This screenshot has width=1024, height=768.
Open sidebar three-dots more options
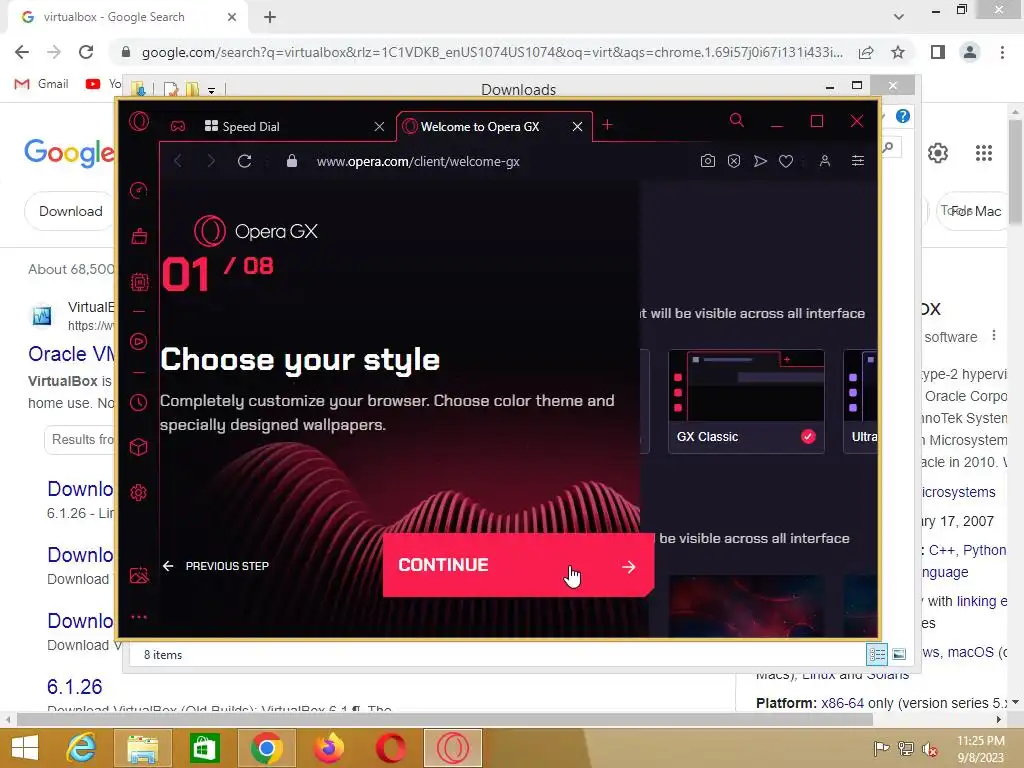(x=139, y=616)
